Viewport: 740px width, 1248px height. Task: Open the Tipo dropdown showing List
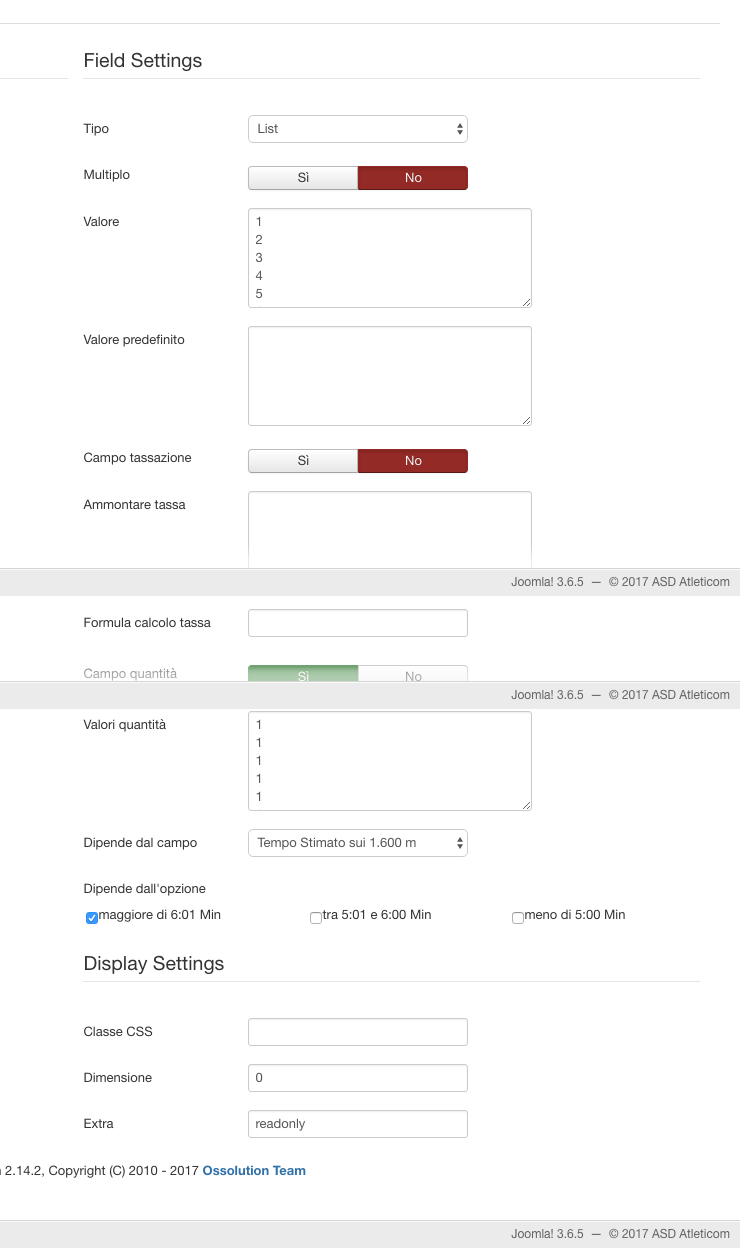coord(357,129)
